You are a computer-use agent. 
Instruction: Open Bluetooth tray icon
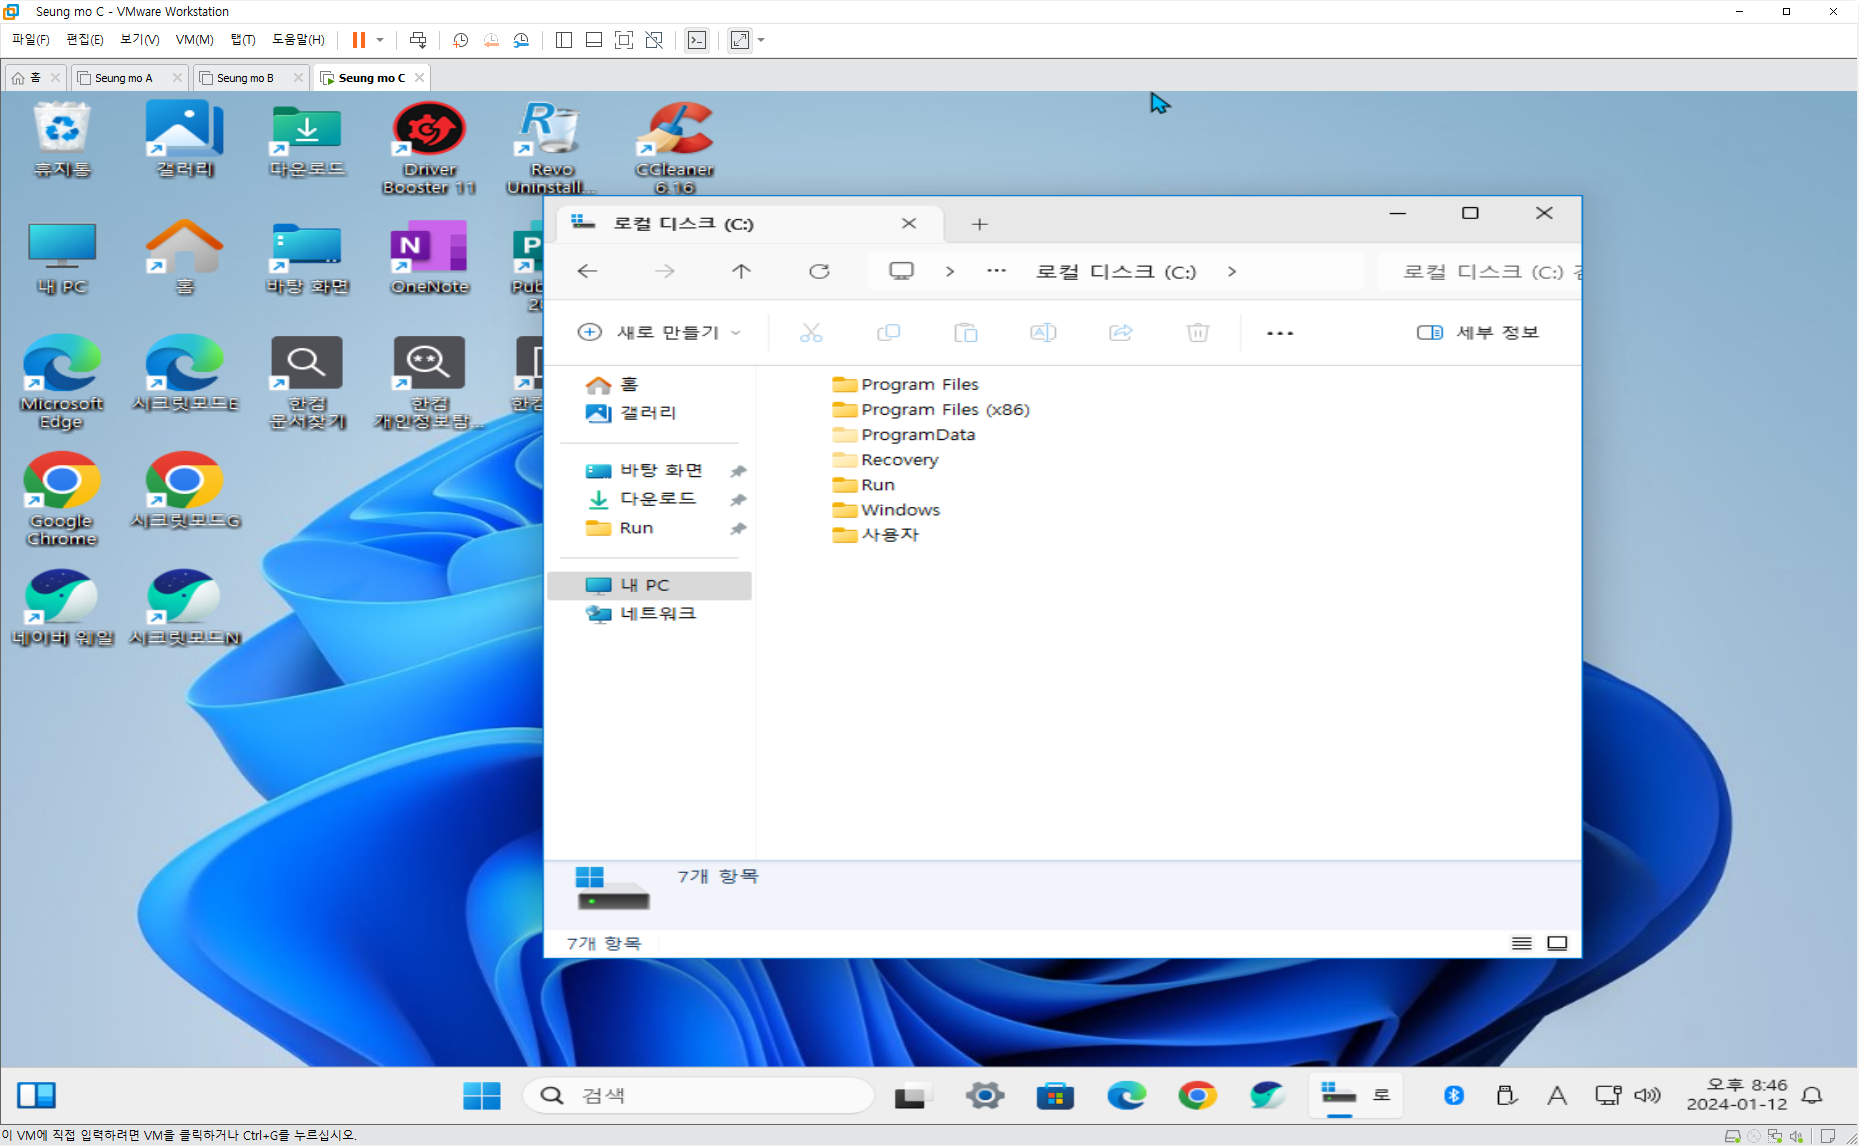[x=1454, y=1096]
